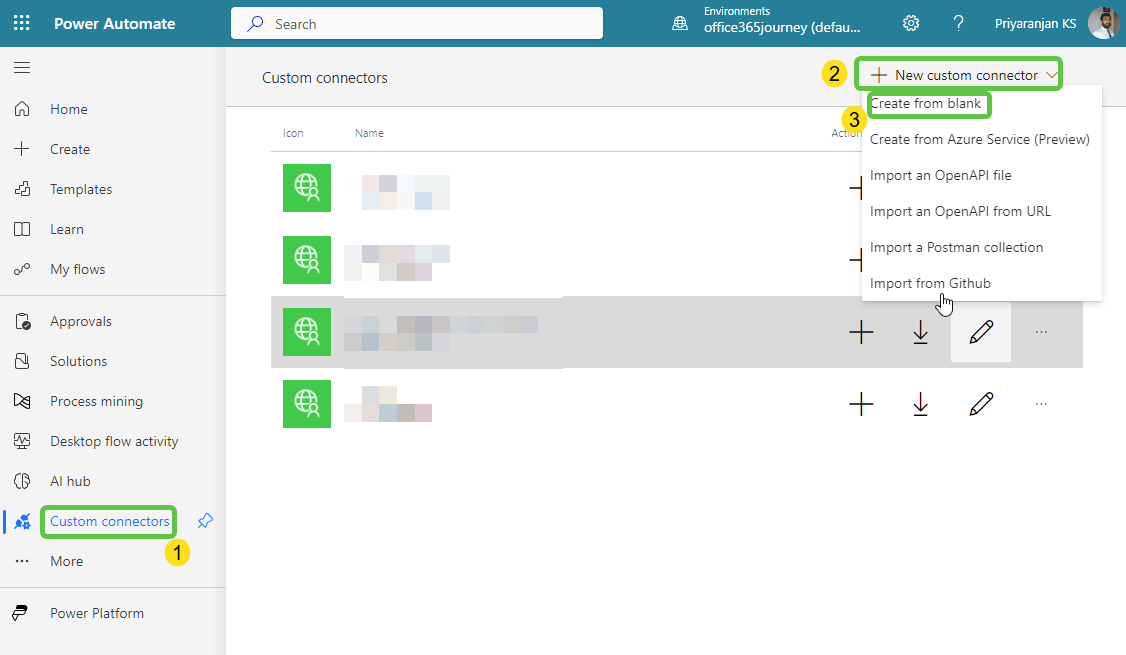Open your profile picture menu
This screenshot has height=655, width=1126.
tap(1103, 22)
